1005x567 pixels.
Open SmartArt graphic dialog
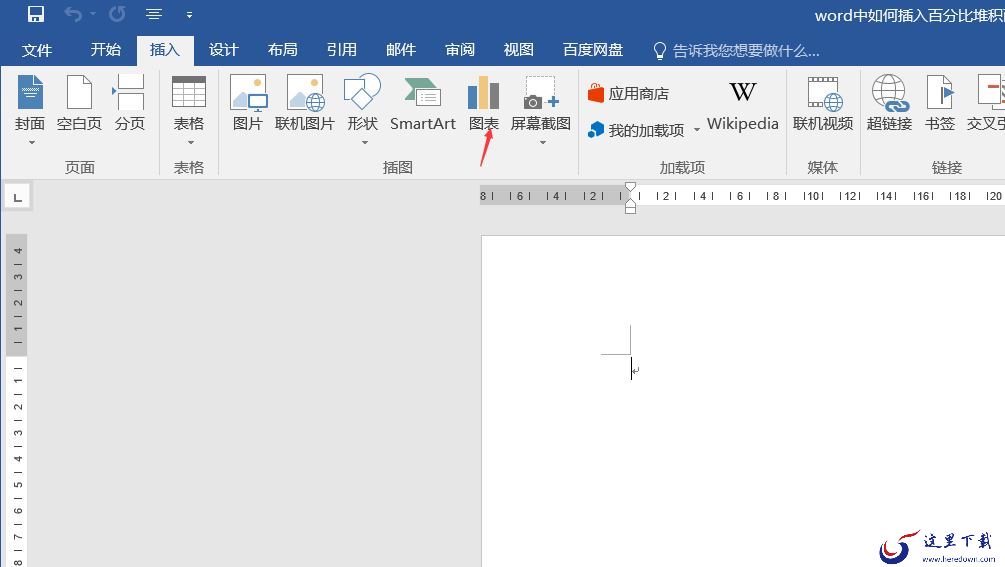coord(422,104)
